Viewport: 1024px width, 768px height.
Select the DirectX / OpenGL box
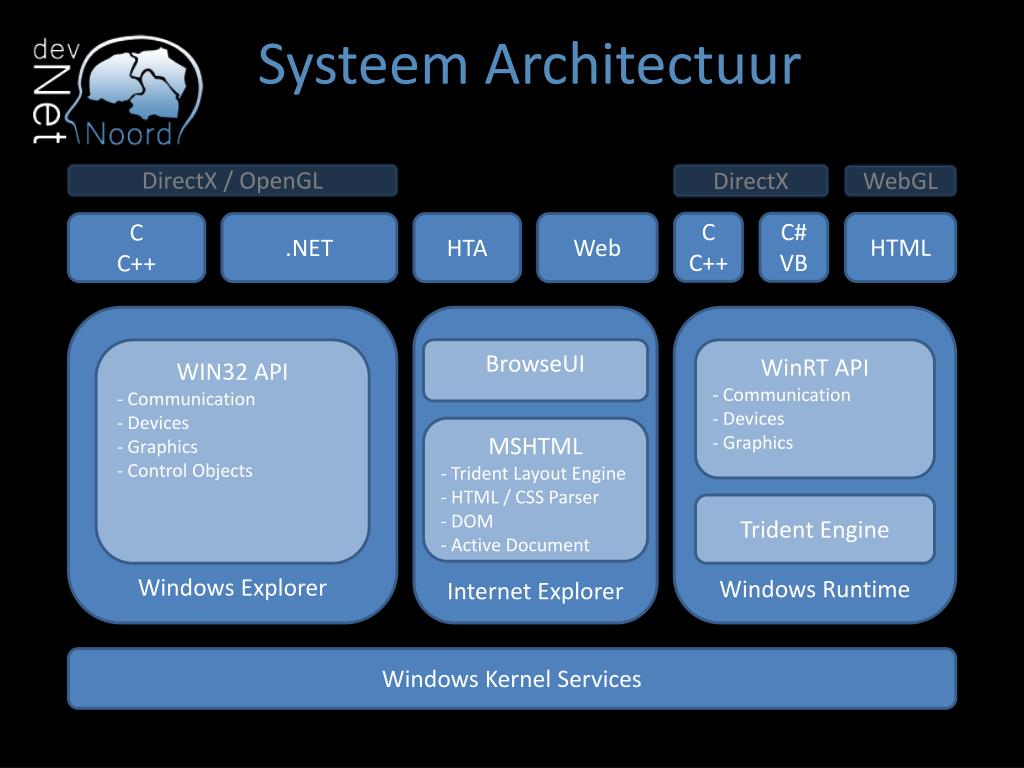pyautogui.click(x=232, y=181)
